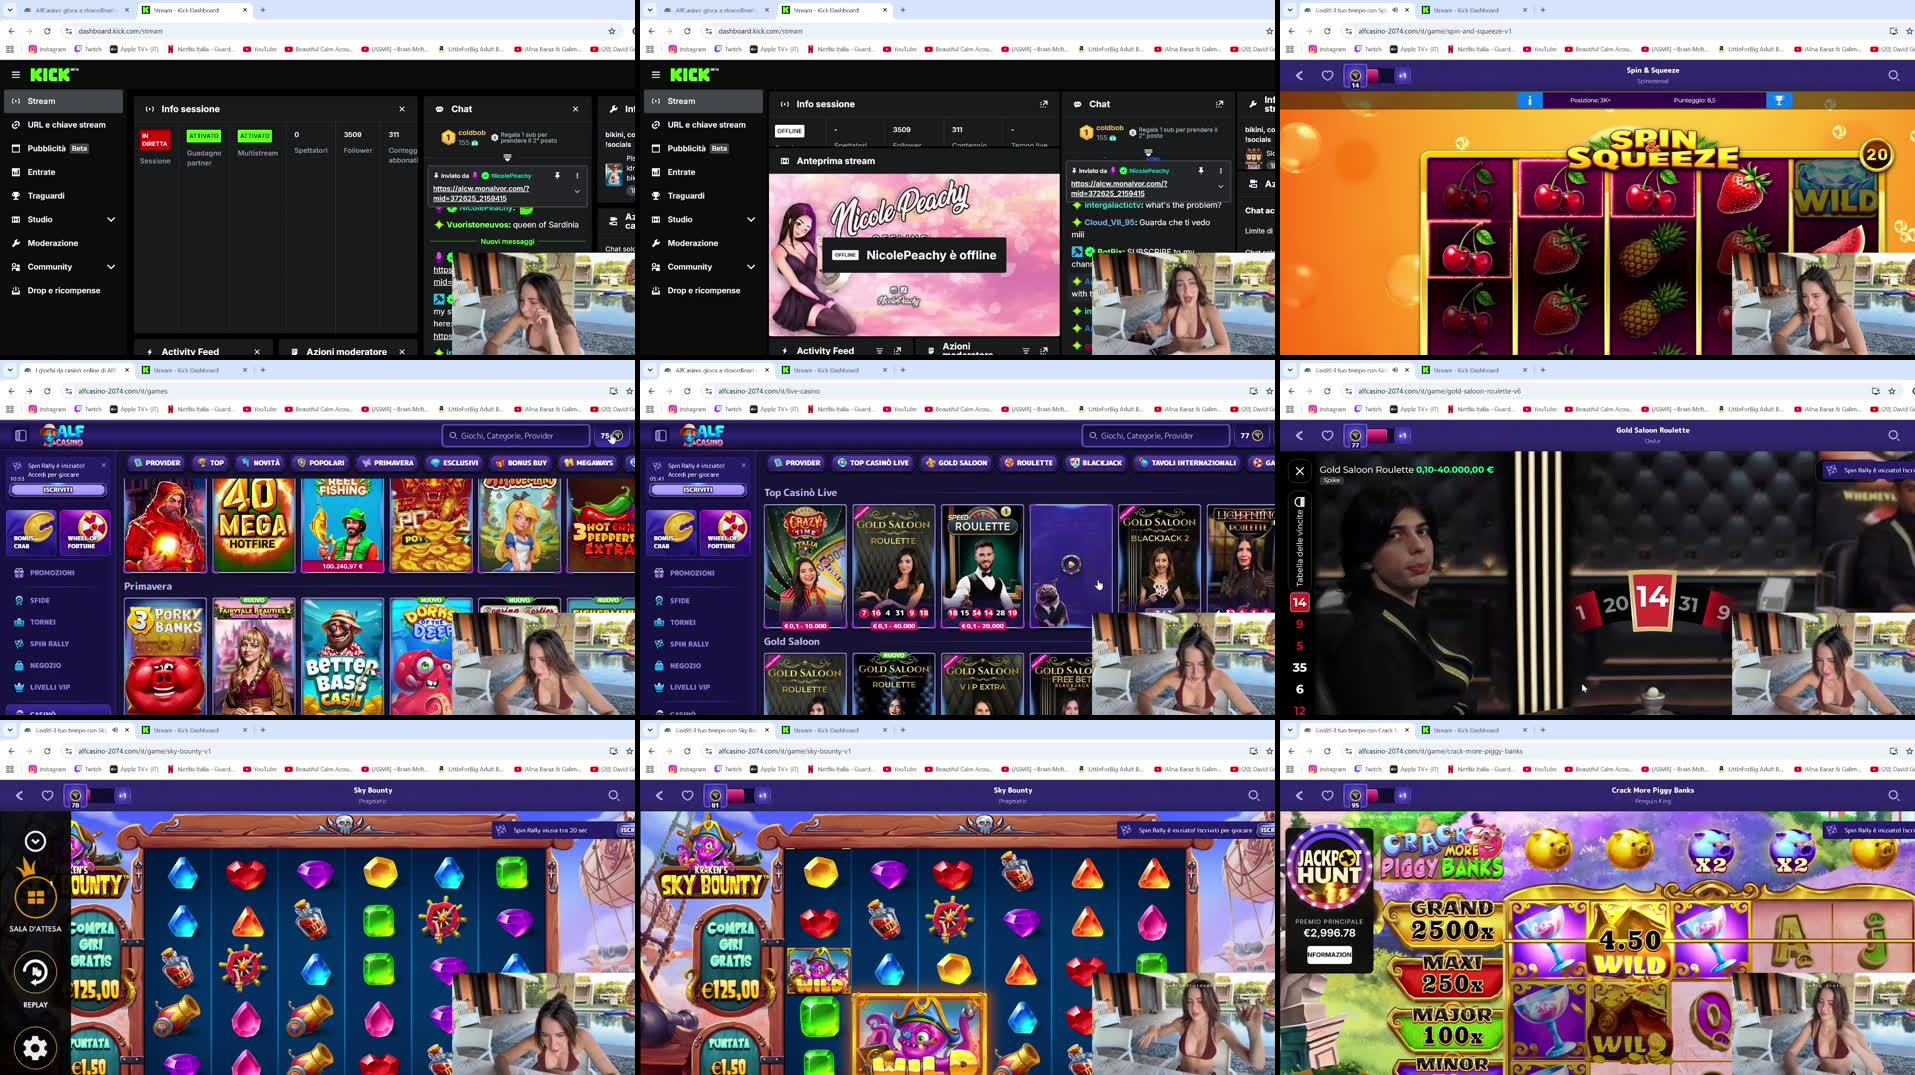Open intergalactictv username in the chat
This screenshot has width=1915, height=1075.
(x=1112, y=205)
